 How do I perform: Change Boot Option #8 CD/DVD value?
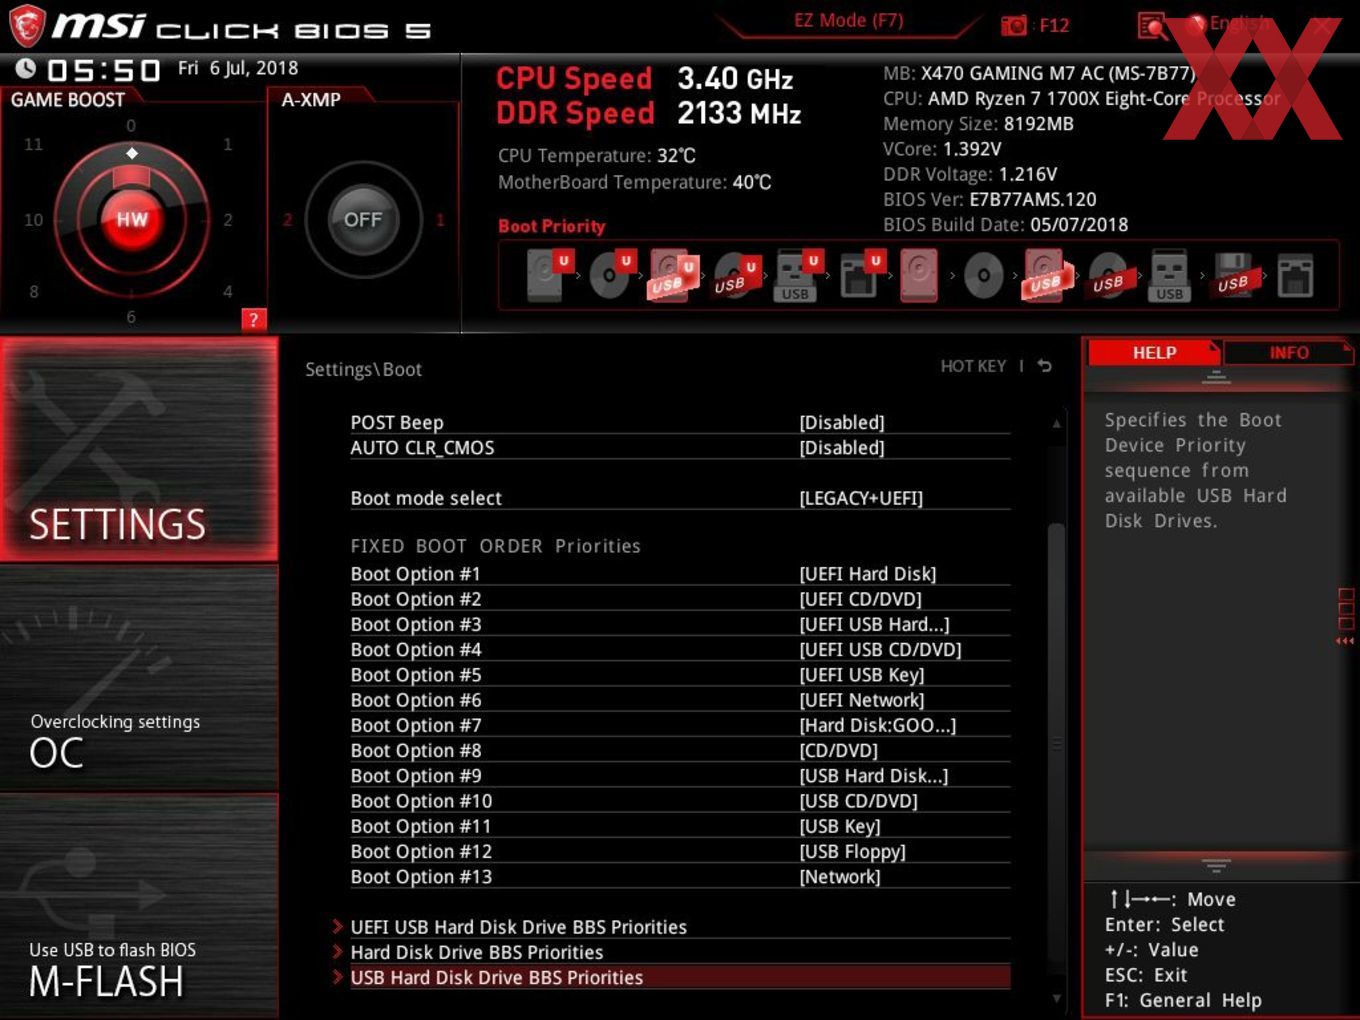coord(838,750)
